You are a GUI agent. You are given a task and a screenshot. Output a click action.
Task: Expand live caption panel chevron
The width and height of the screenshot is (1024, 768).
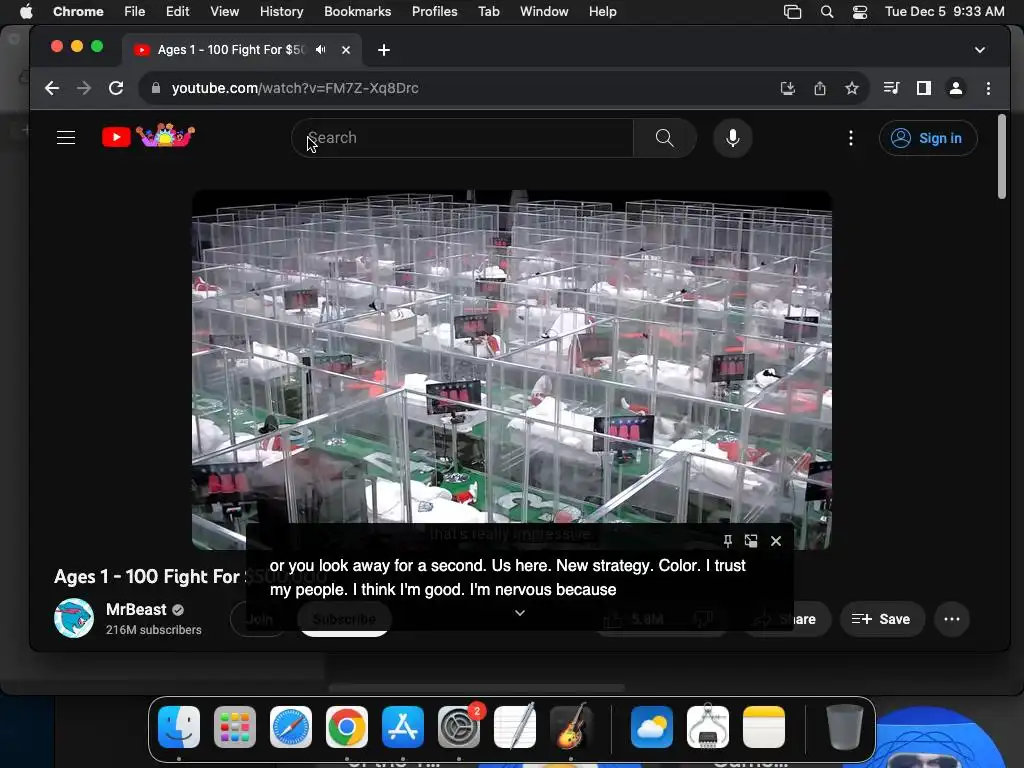coord(520,613)
